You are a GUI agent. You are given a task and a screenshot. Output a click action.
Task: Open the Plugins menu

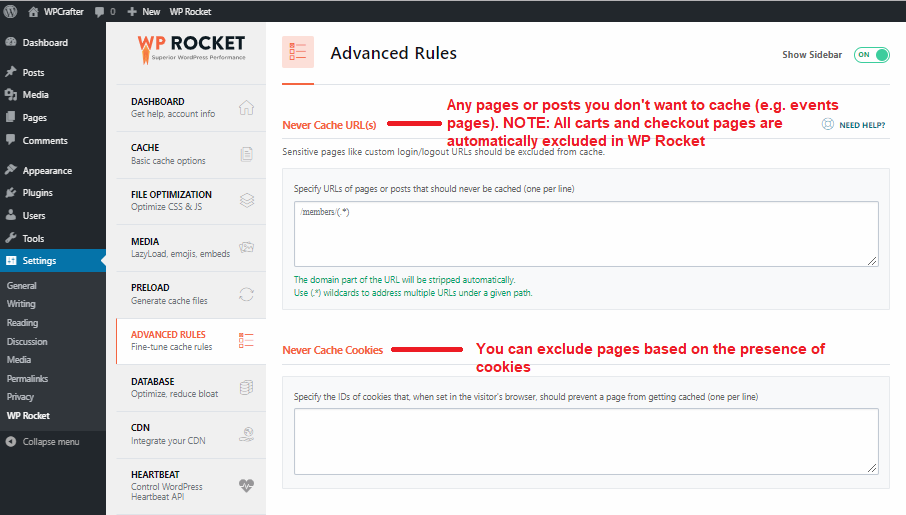pyautogui.click(x=53, y=193)
